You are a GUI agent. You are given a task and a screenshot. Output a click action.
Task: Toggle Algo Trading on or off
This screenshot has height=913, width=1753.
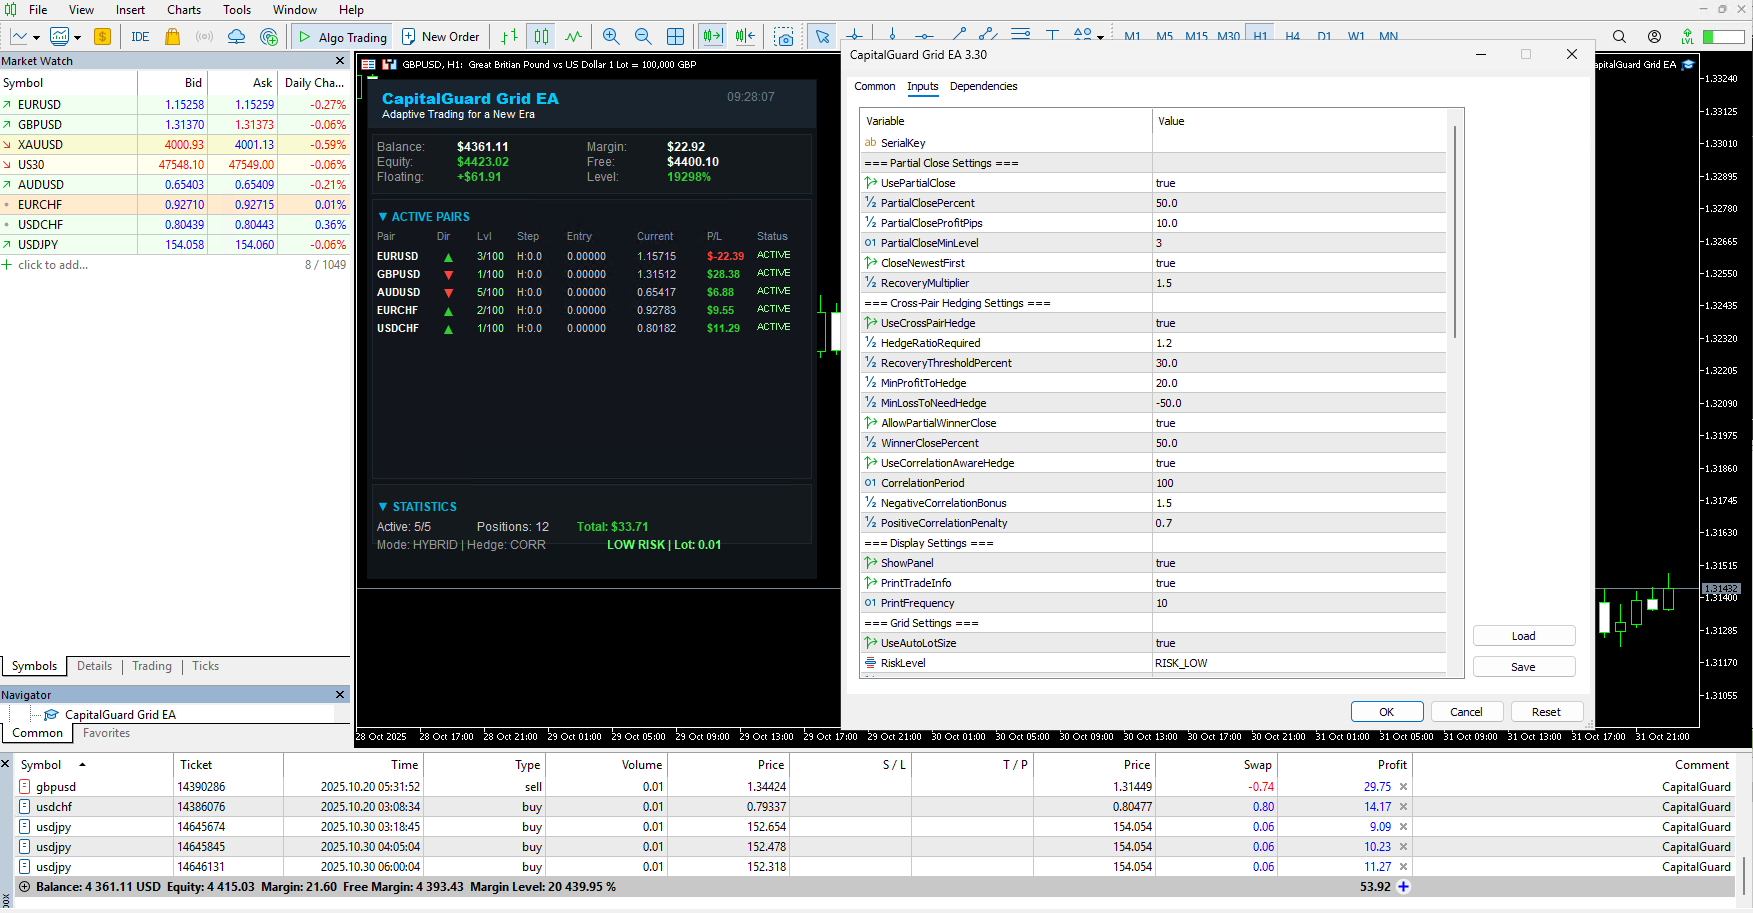pos(340,36)
